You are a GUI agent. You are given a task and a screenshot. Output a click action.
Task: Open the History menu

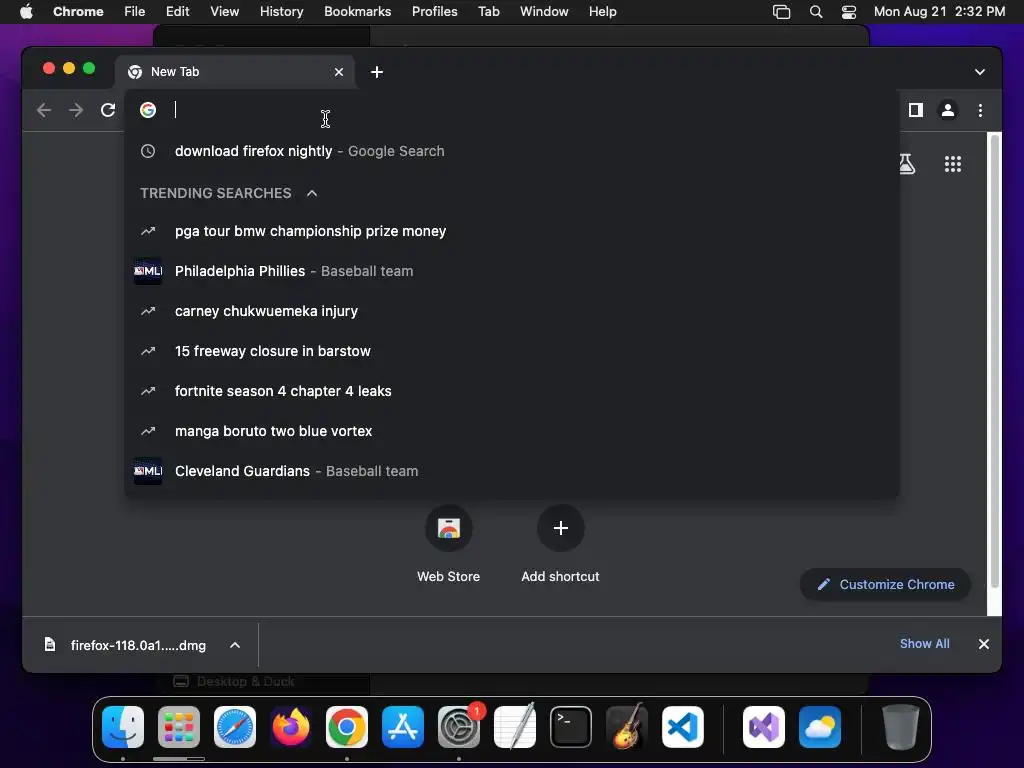point(281,11)
